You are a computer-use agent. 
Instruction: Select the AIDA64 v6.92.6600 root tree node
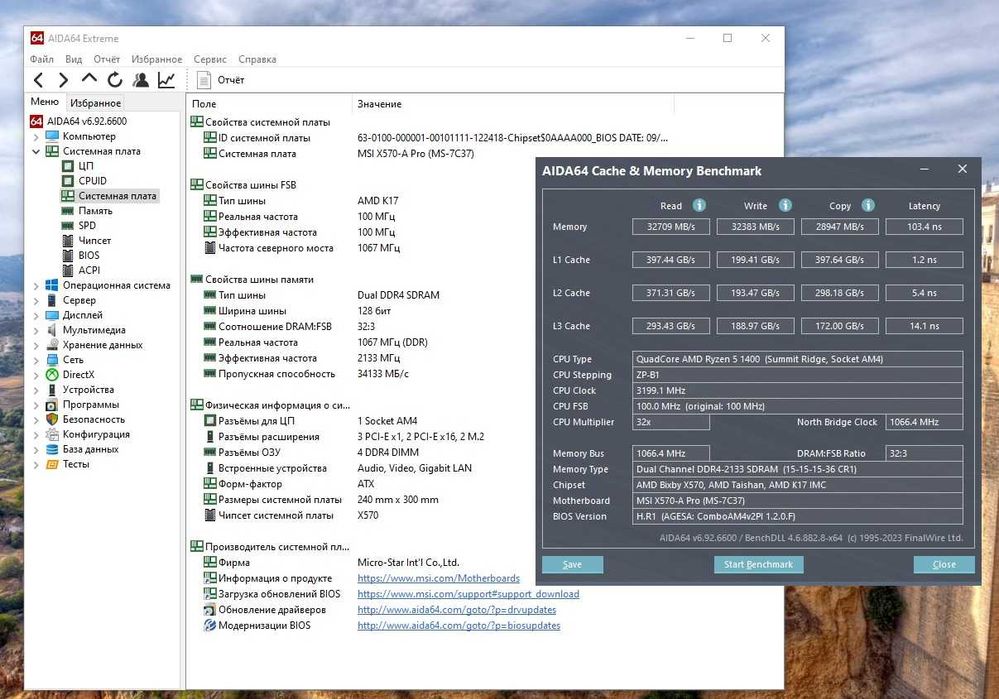click(x=87, y=121)
